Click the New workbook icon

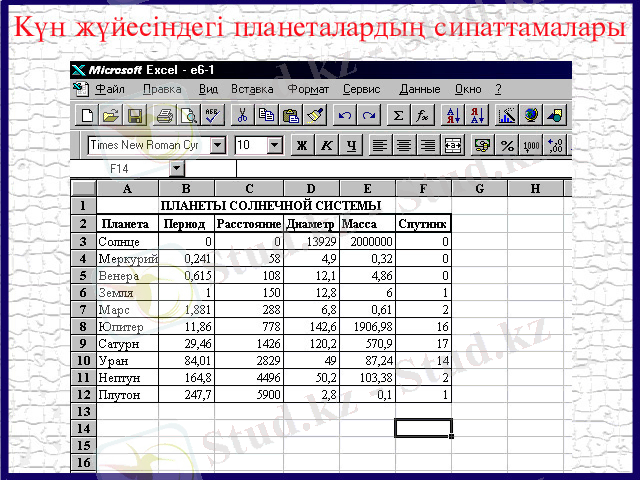click(x=87, y=115)
